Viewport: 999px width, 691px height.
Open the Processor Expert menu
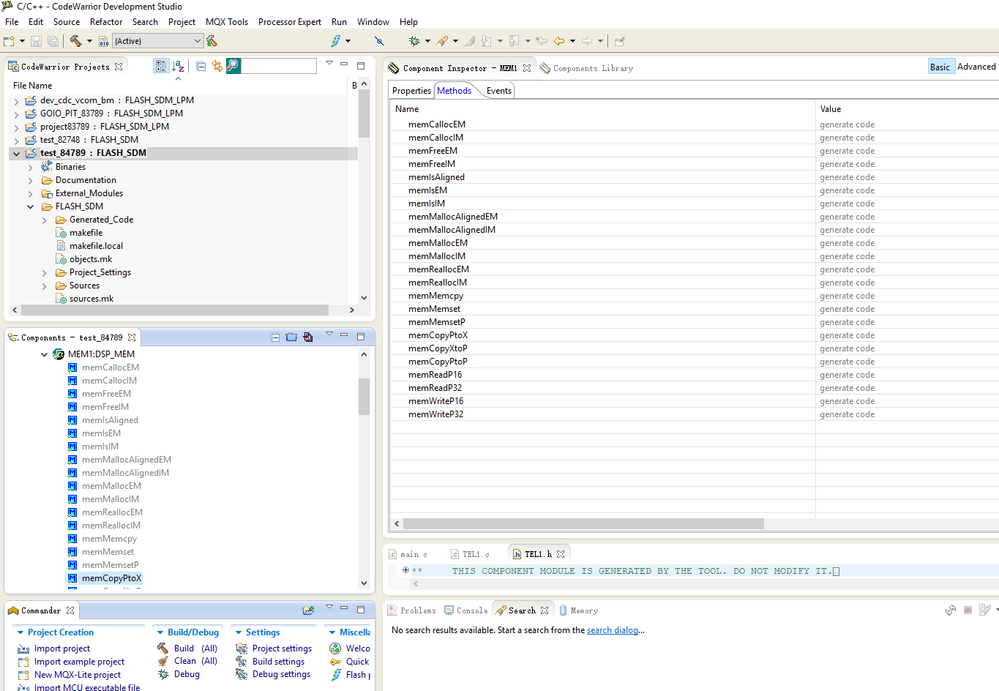click(289, 22)
